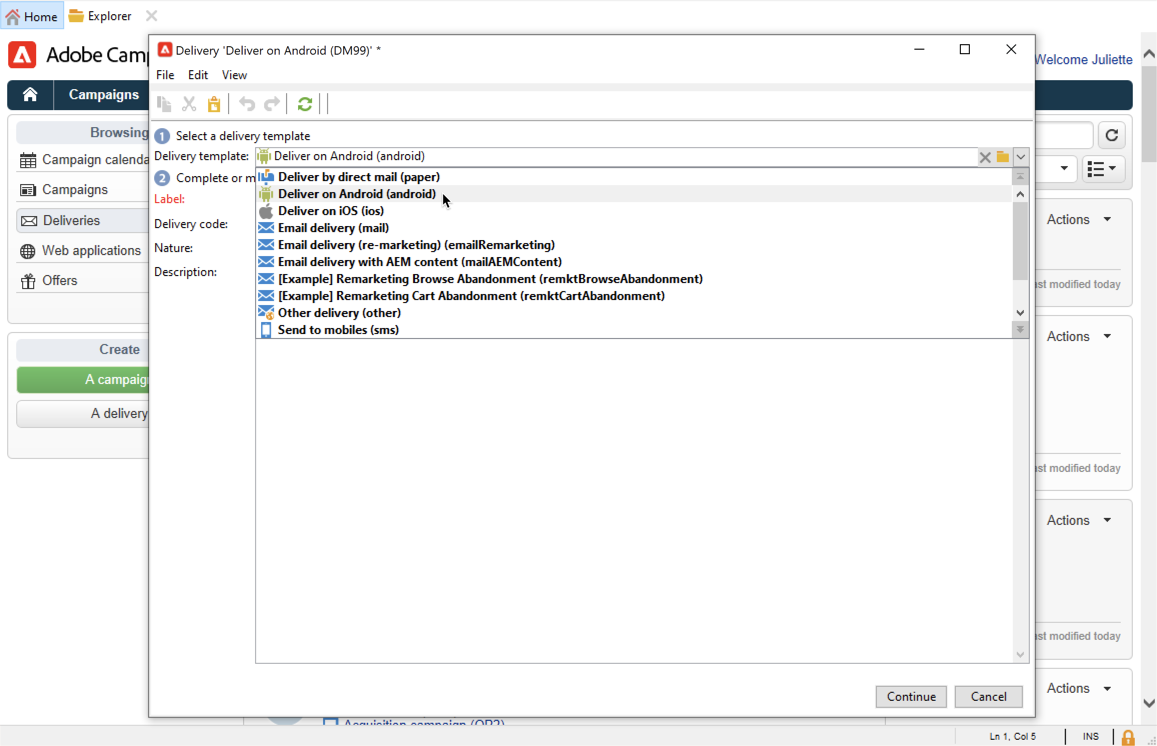Open the filter dropdown arrow beside list view
Image resolution: width=1157 pixels, height=746 pixels.
[1063, 168]
